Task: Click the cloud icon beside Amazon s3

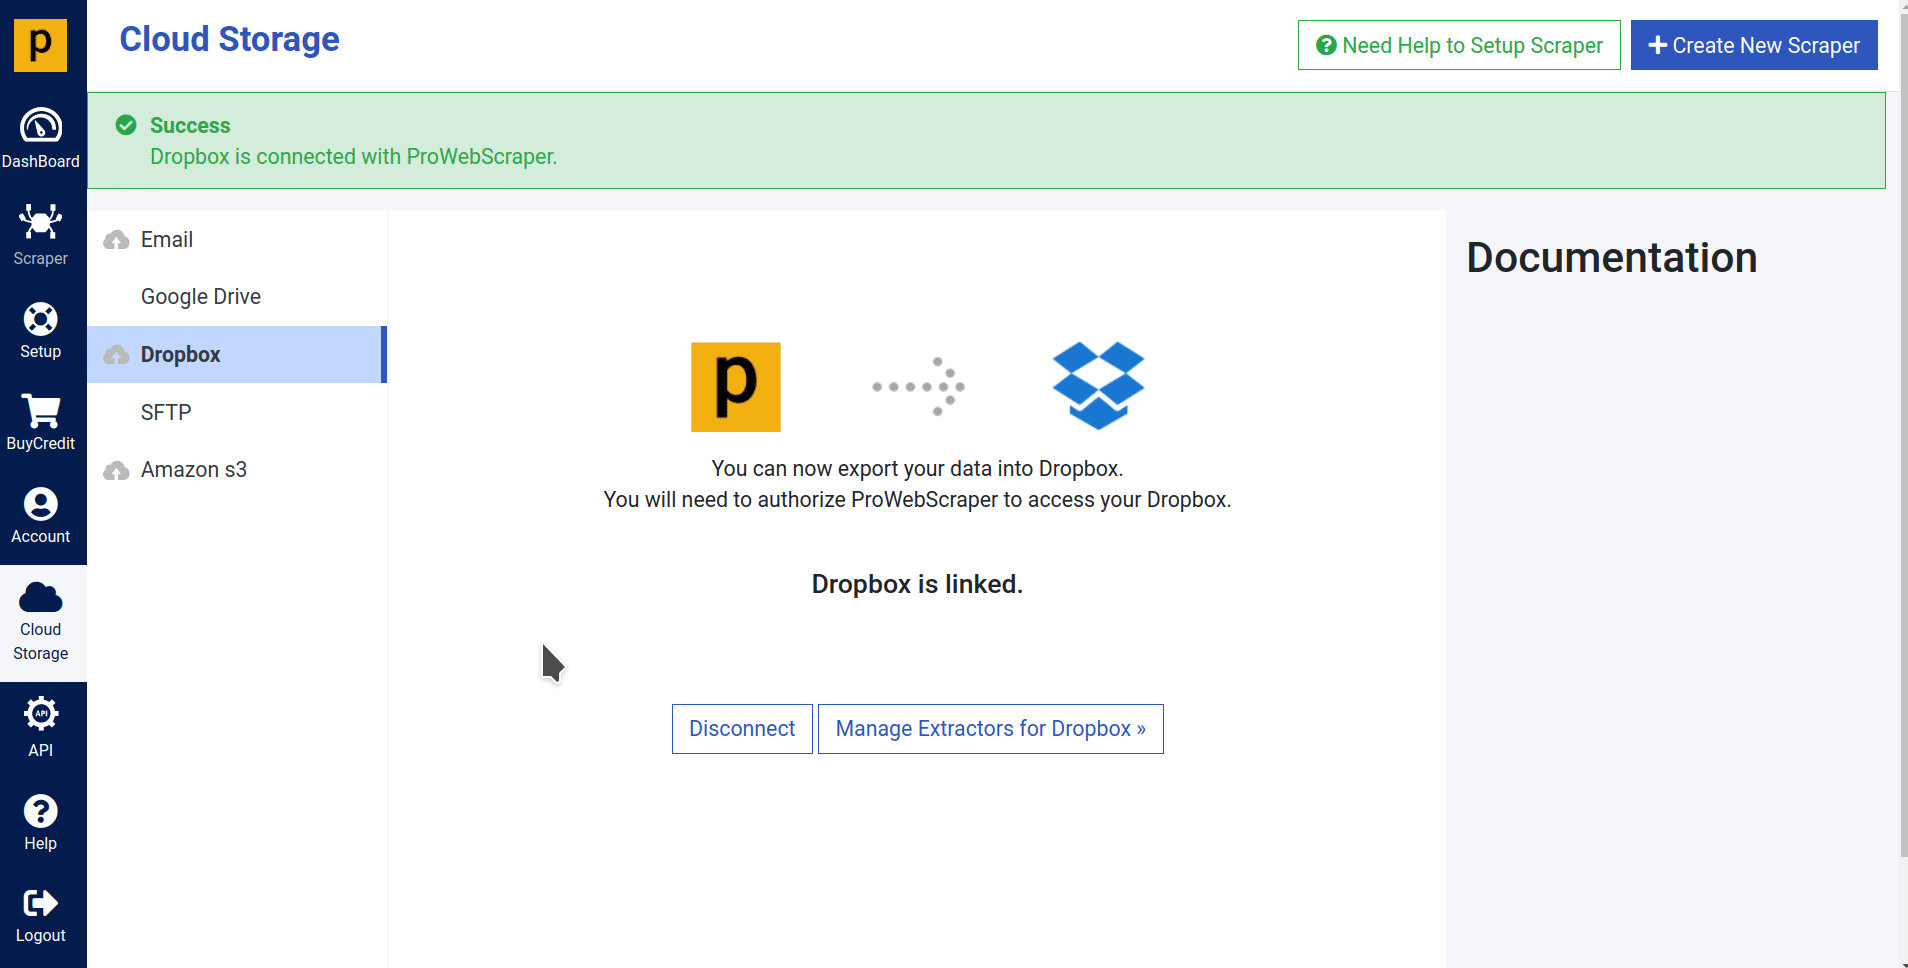Action: tap(116, 470)
